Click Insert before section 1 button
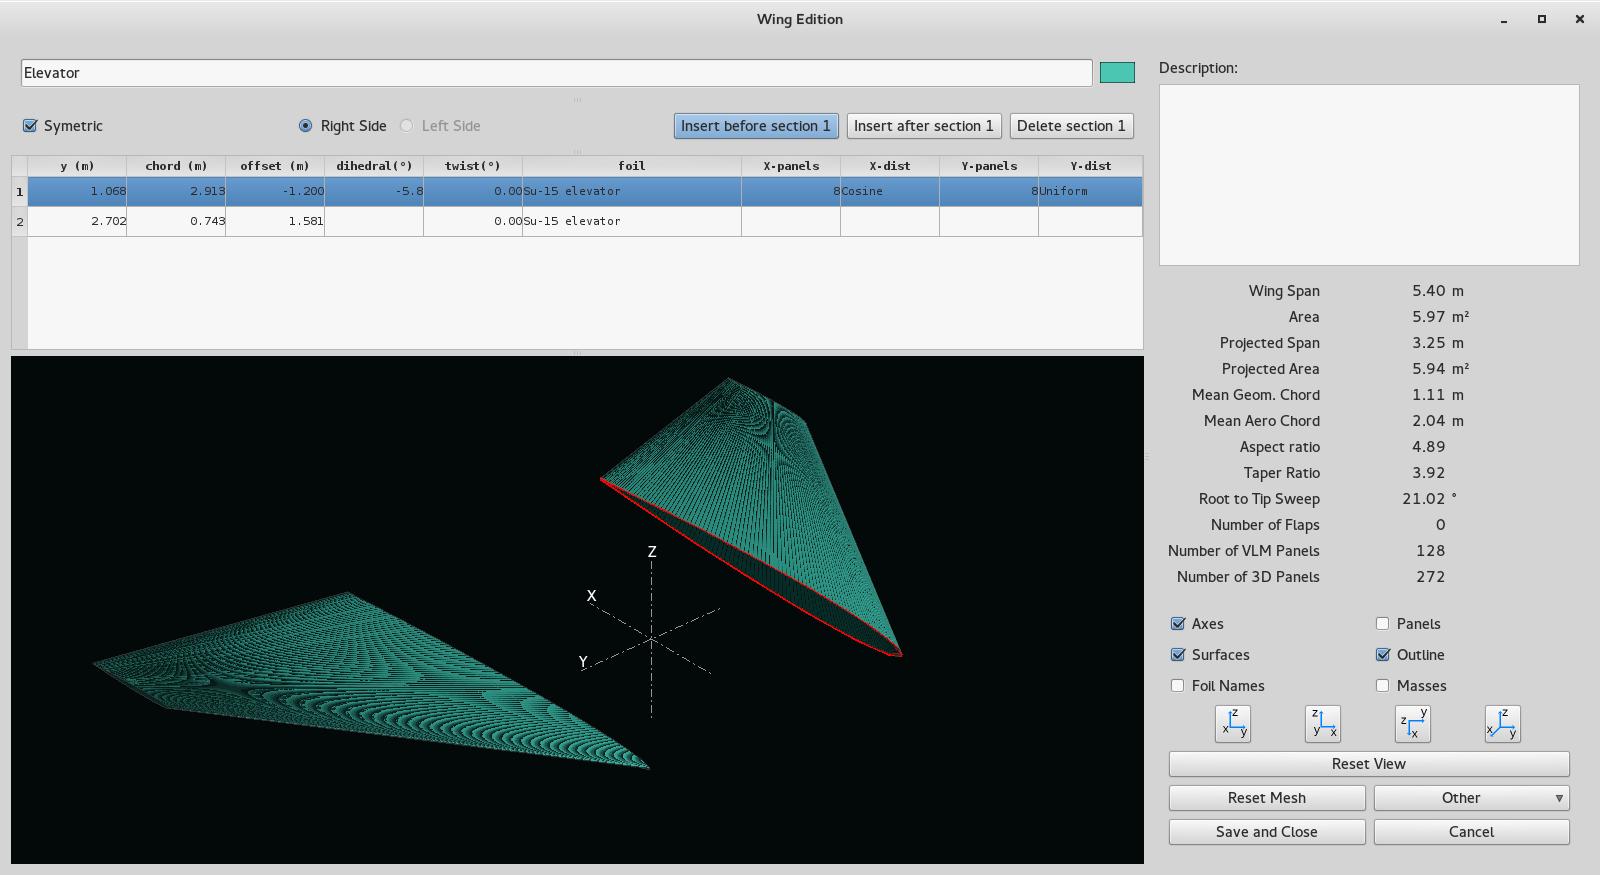This screenshot has width=1600, height=875. coord(756,126)
